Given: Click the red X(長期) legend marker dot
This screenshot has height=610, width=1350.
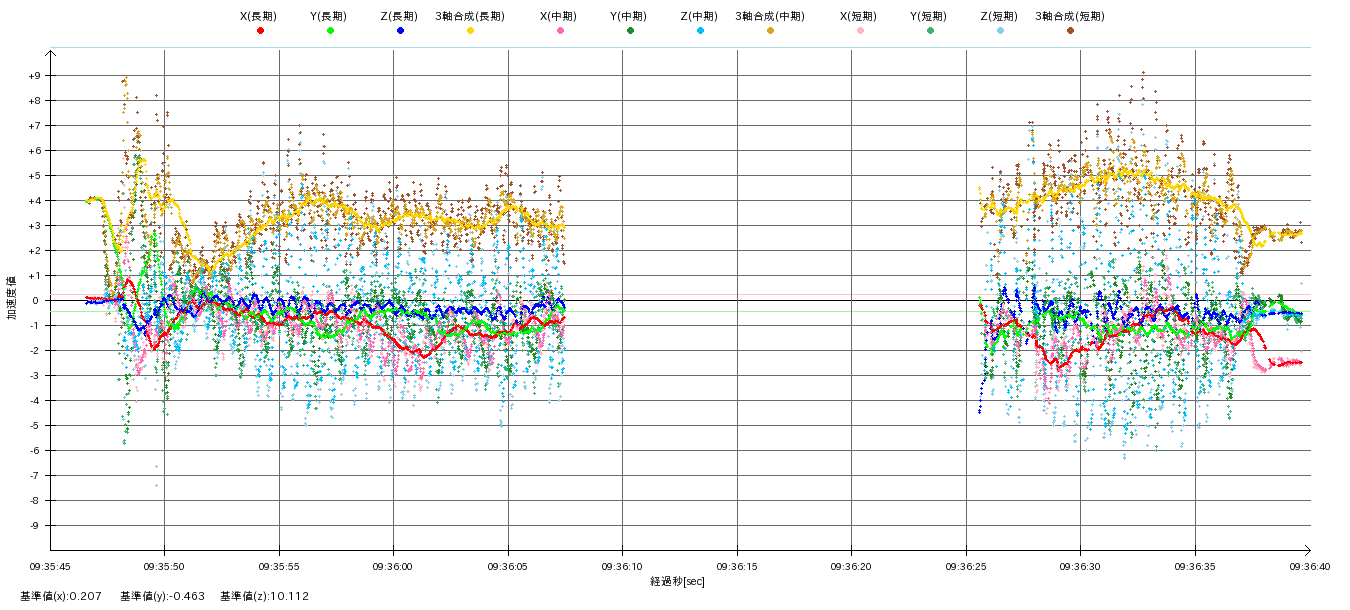Looking at the screenshot, I should pos(260,31).
